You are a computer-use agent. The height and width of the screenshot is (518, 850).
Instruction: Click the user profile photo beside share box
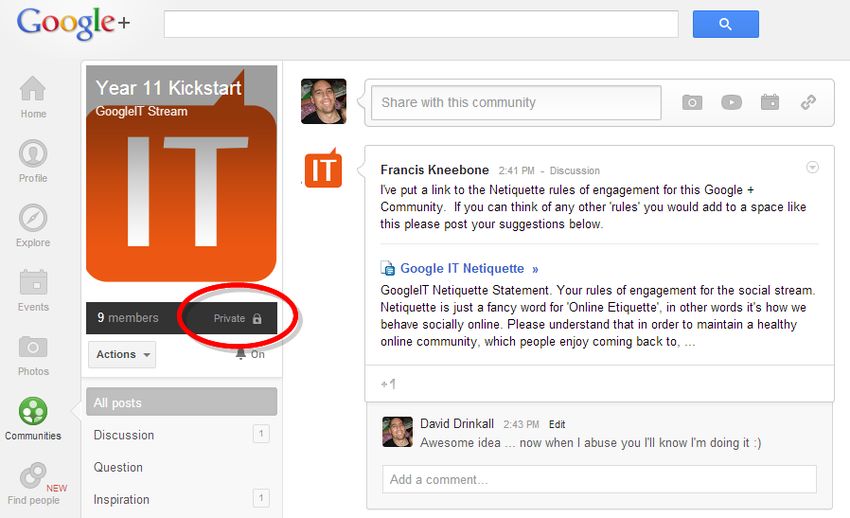pyautogui.click(x=324, y=101)
